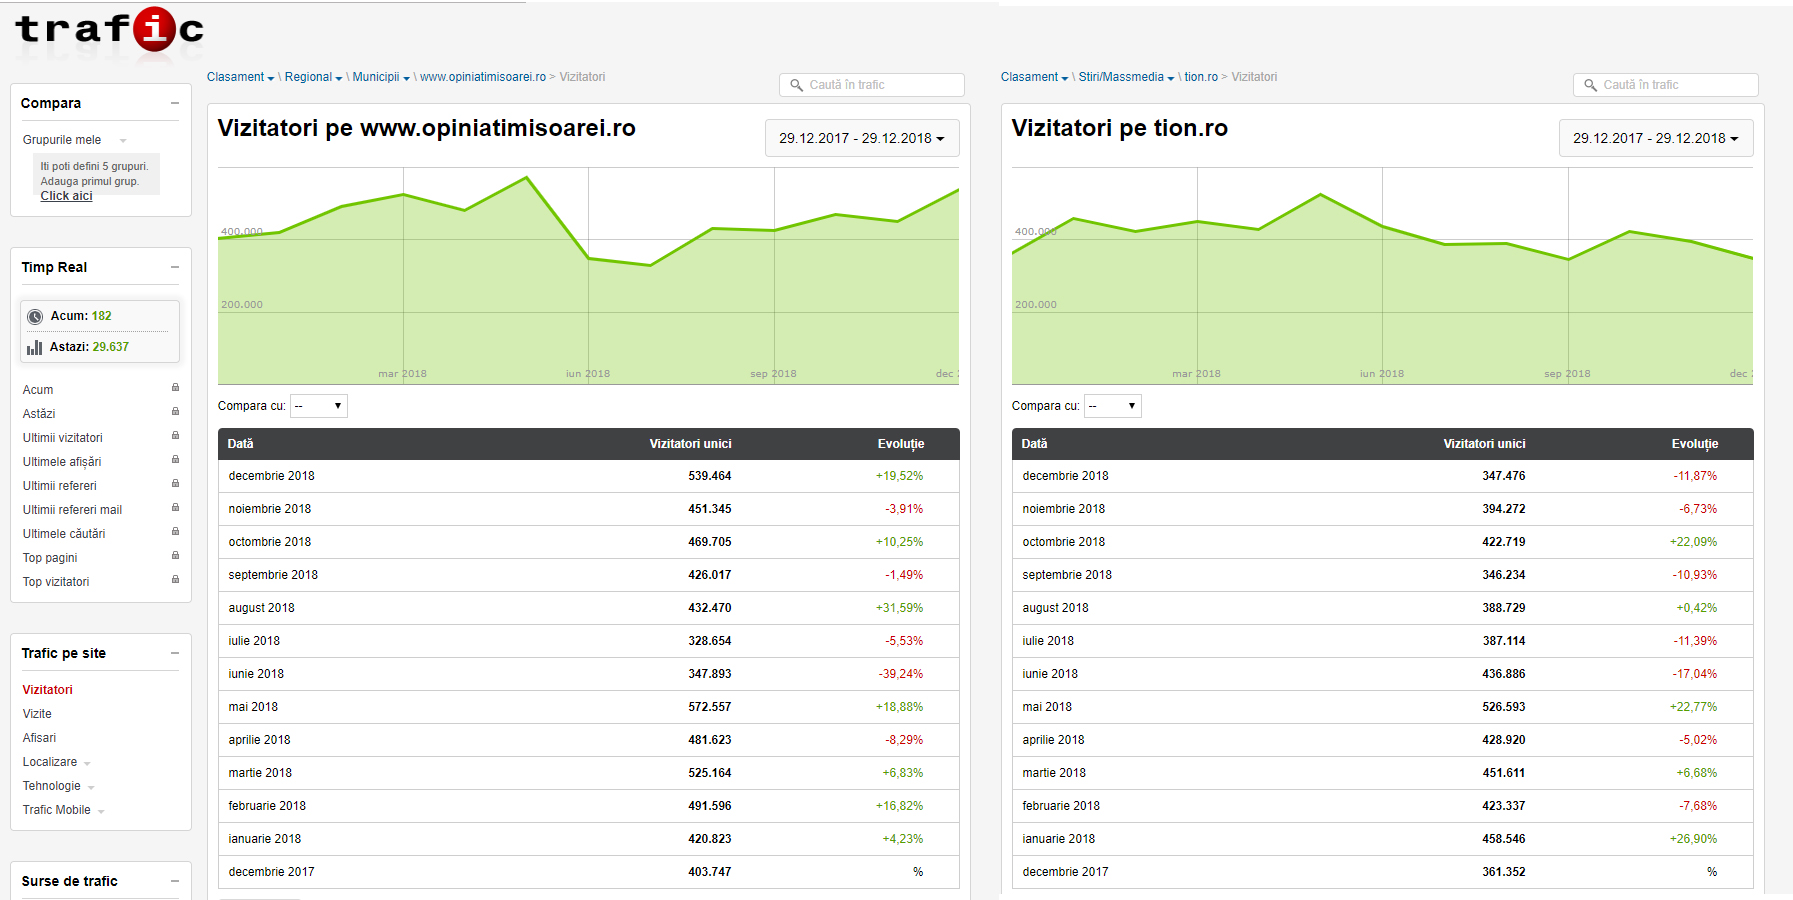The width and height of the screenshot is (1793, 900).
Task: Click the tion.ro visitors chart area
Action: 1382,276
